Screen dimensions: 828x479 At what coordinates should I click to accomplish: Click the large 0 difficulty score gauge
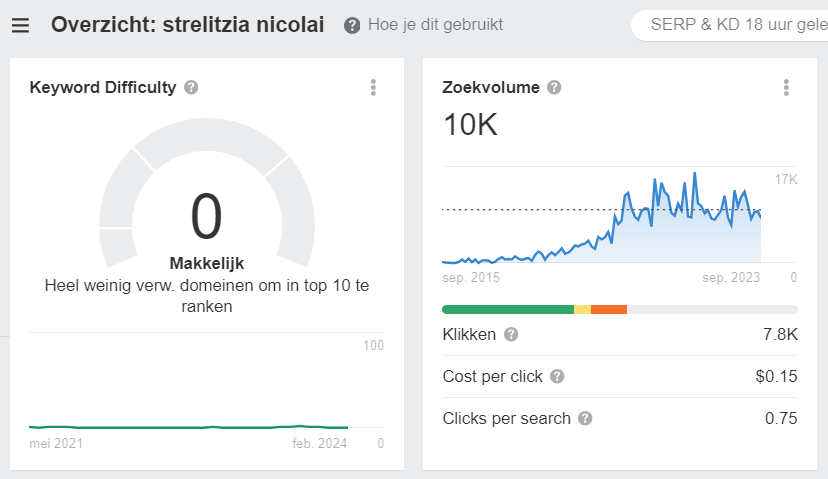click(x=206, y=215)
